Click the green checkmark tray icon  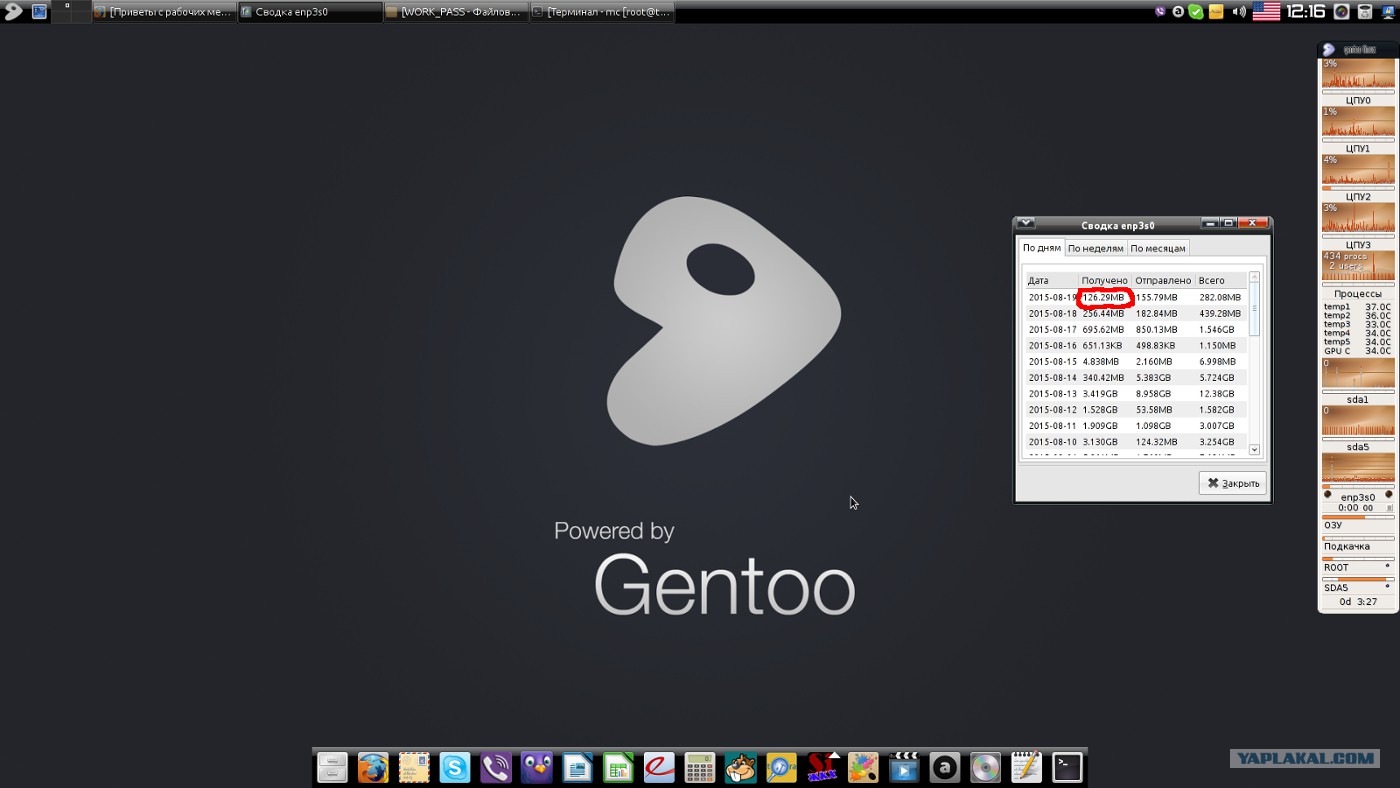pos(1196,12)
